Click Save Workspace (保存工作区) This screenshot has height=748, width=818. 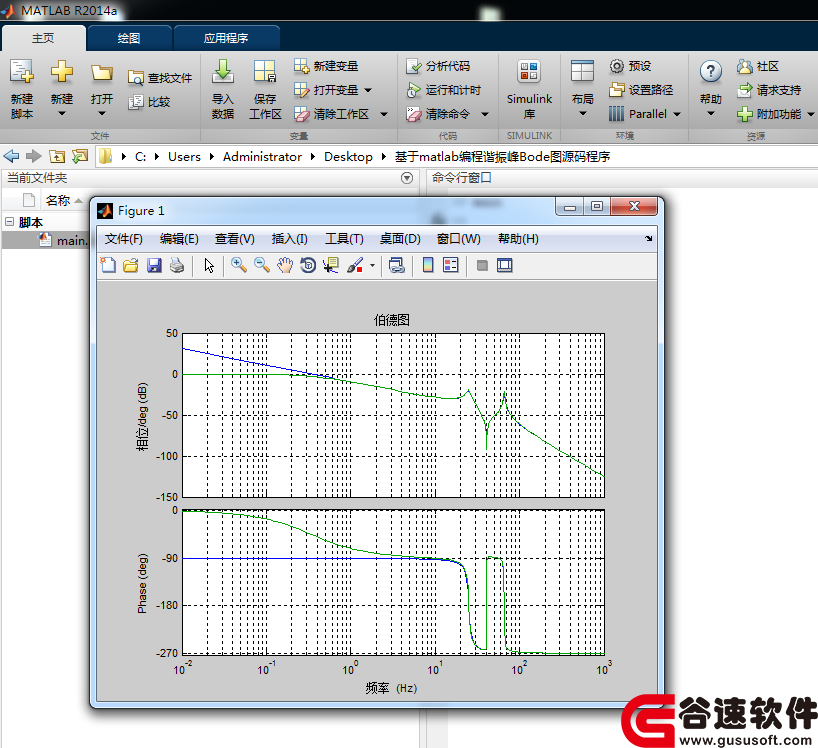(265, 89)
